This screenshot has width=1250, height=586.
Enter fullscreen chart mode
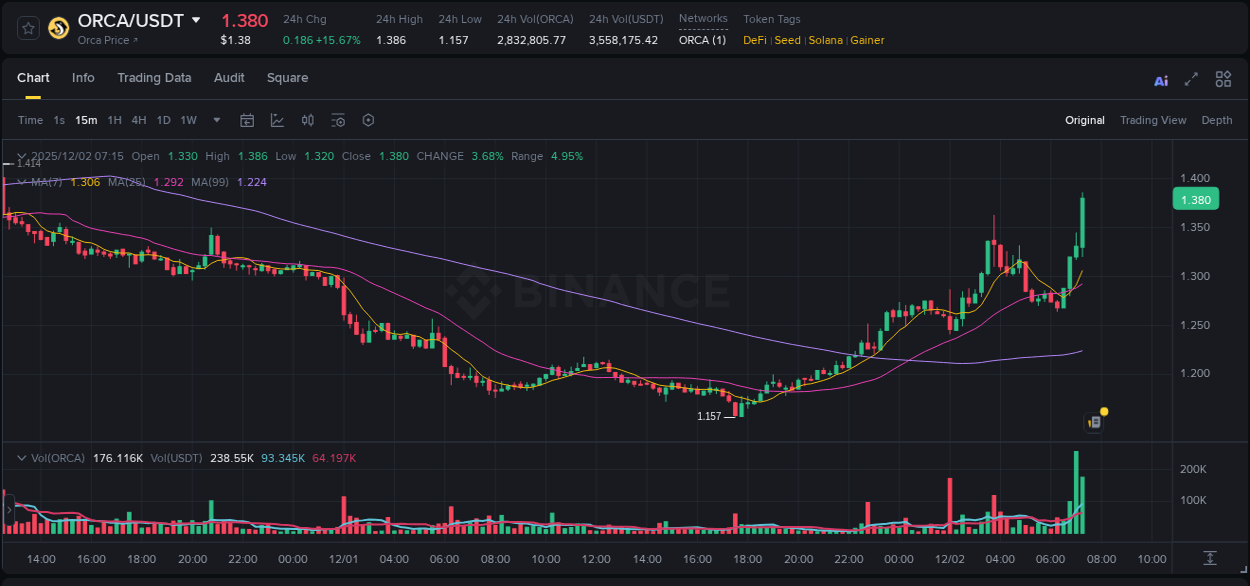coord(1191,79)
